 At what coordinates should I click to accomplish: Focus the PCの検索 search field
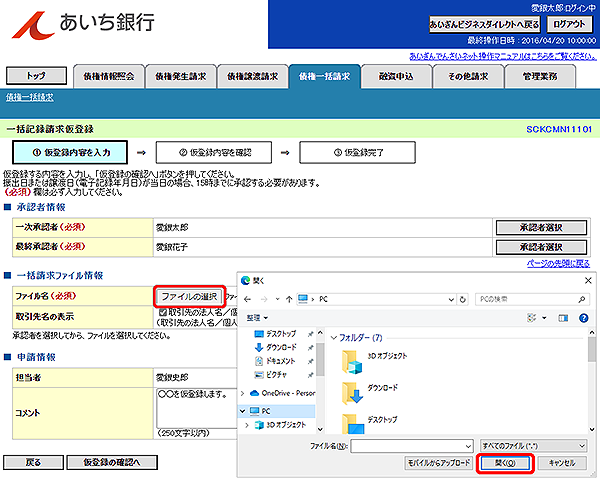pyautogui.click(x=526, y=299)
